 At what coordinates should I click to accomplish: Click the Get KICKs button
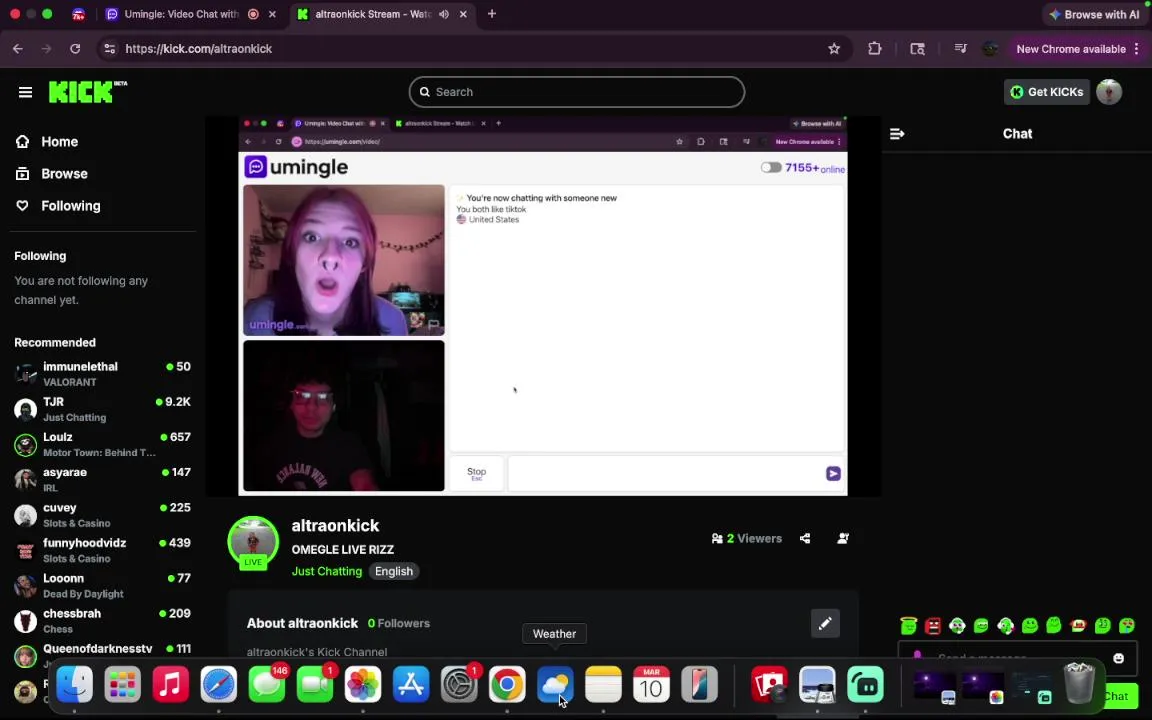coord(1046,92)
